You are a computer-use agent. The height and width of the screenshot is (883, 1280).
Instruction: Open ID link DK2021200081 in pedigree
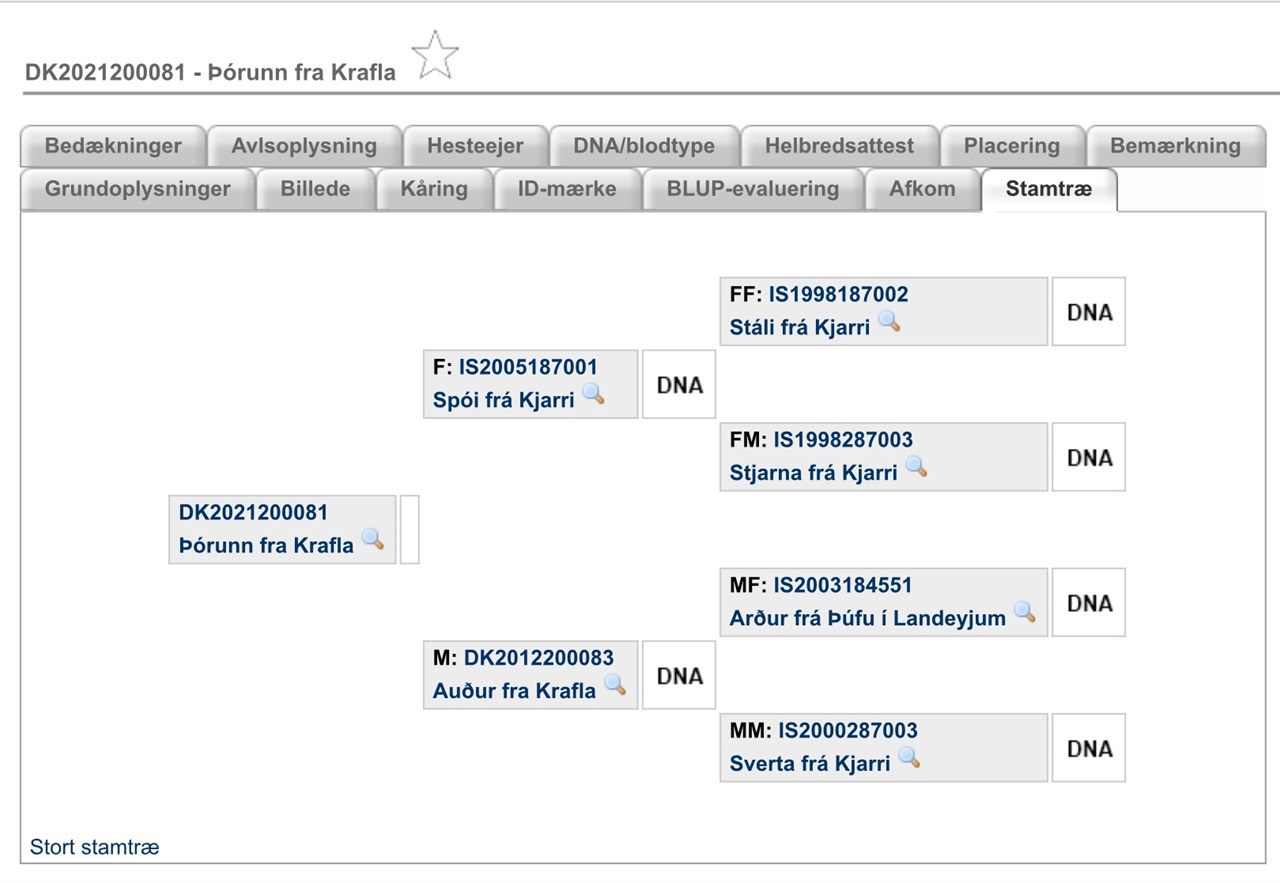253,512
